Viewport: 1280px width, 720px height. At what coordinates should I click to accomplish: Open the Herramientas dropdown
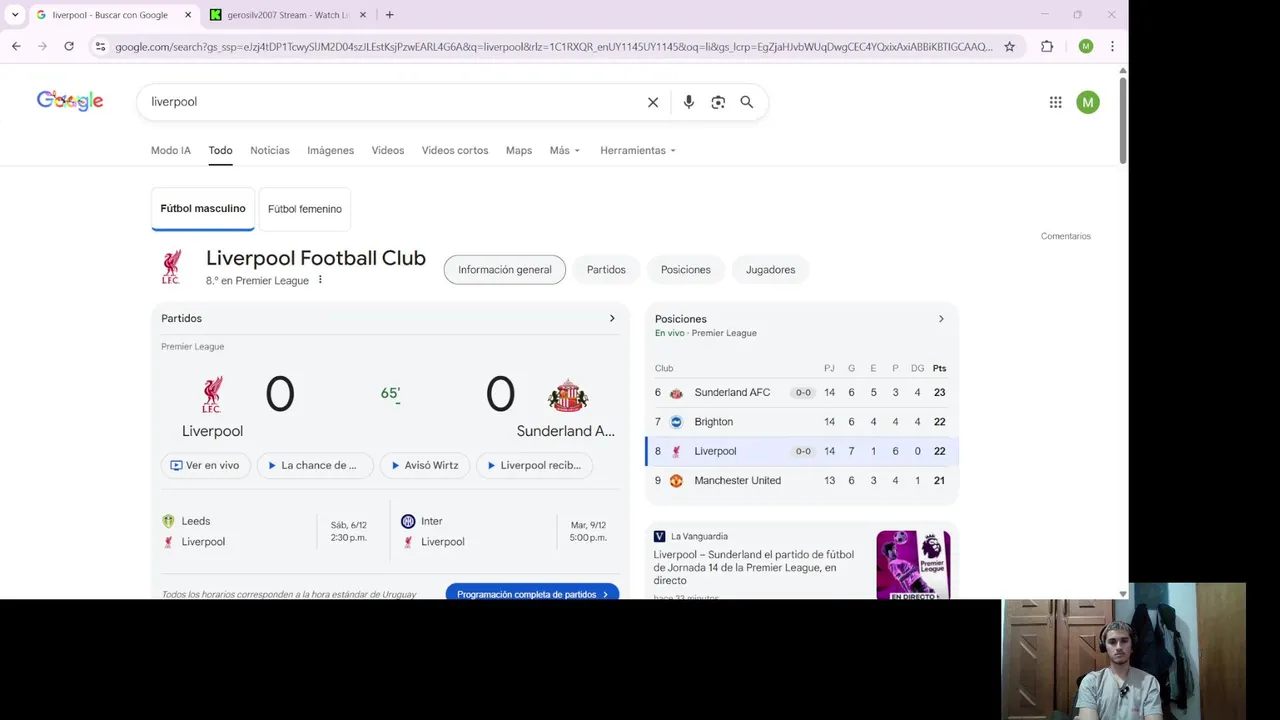638,150
